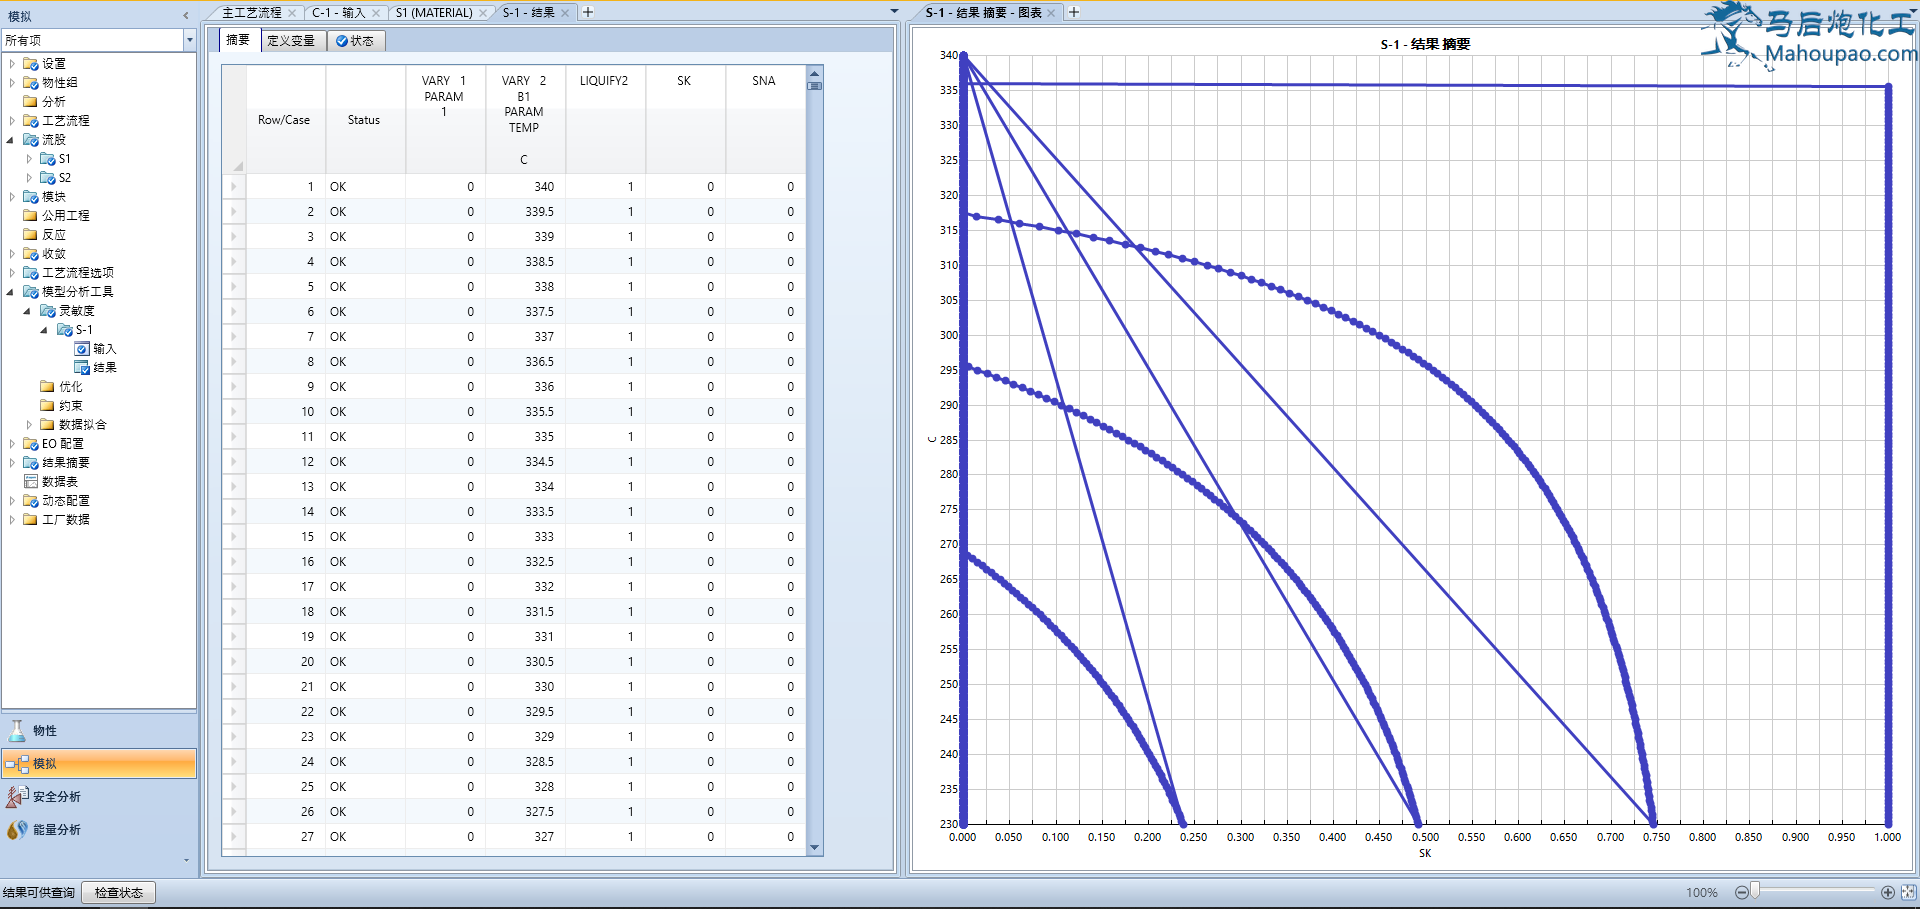Viewport: 1920px width, 909px height.
Task: Open the 数据表 item
Action: (x=59, y=481)
